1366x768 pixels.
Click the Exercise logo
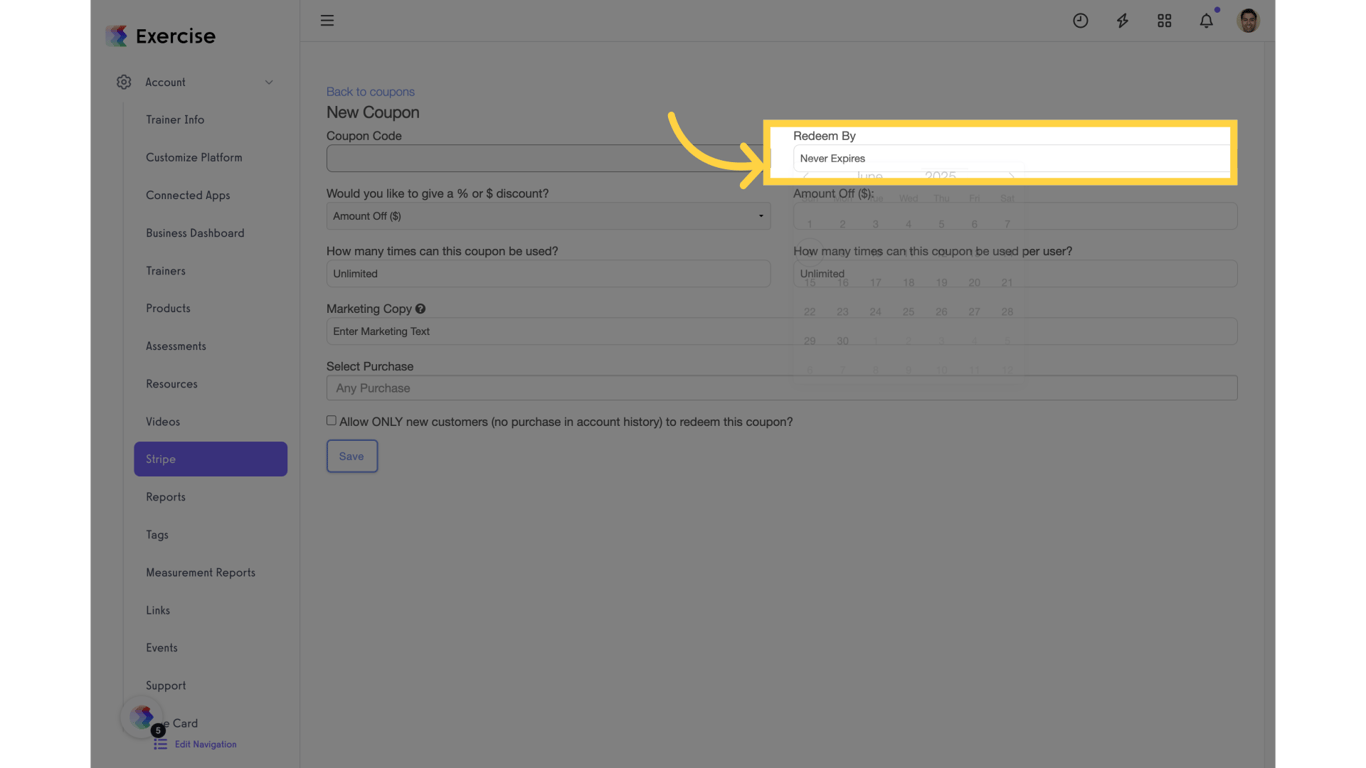161,36
